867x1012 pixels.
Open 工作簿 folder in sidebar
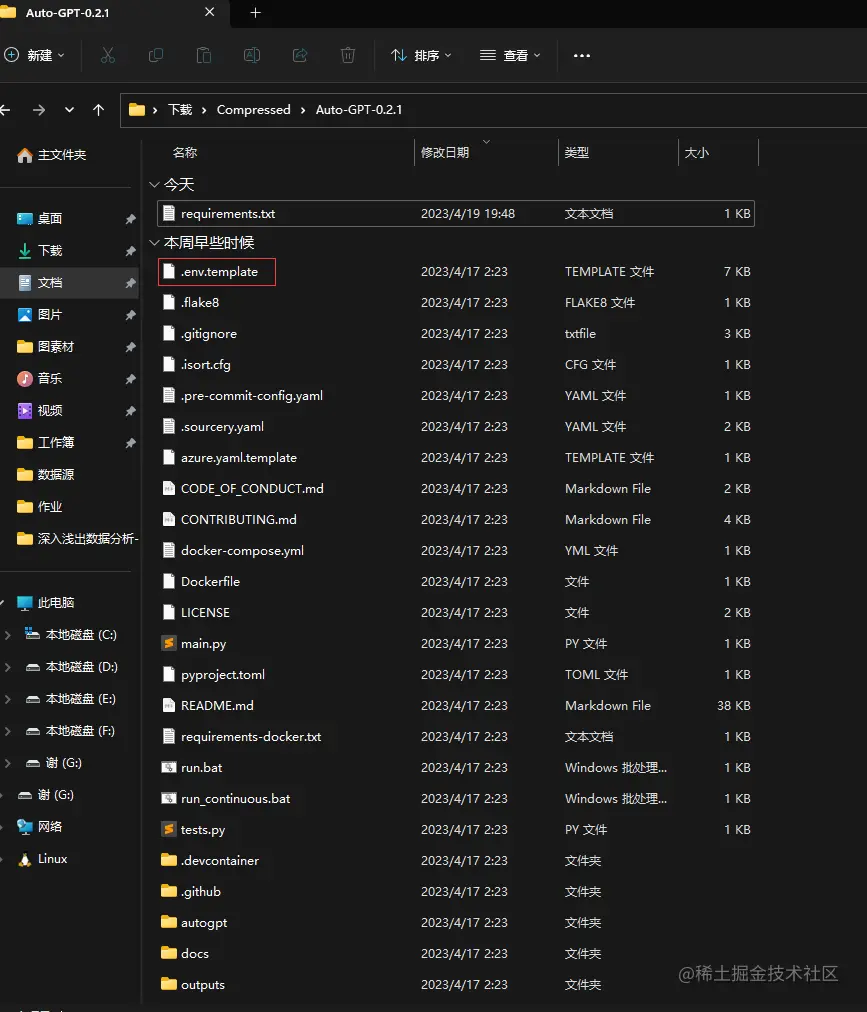(45, 443)
